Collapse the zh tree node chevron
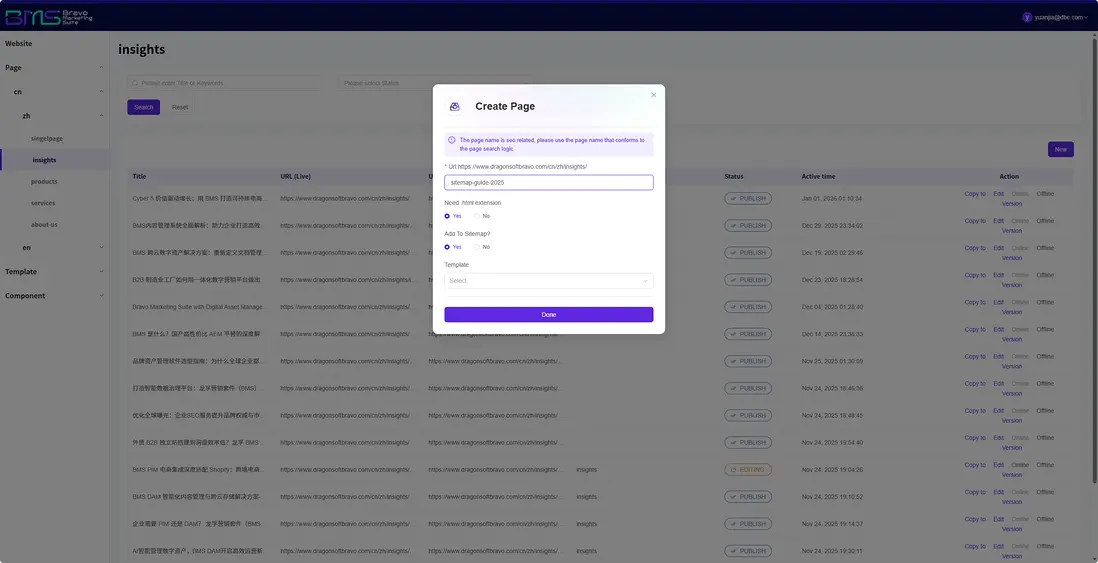Viewport: 1098px width, 563px height. [x=101, y=116]
